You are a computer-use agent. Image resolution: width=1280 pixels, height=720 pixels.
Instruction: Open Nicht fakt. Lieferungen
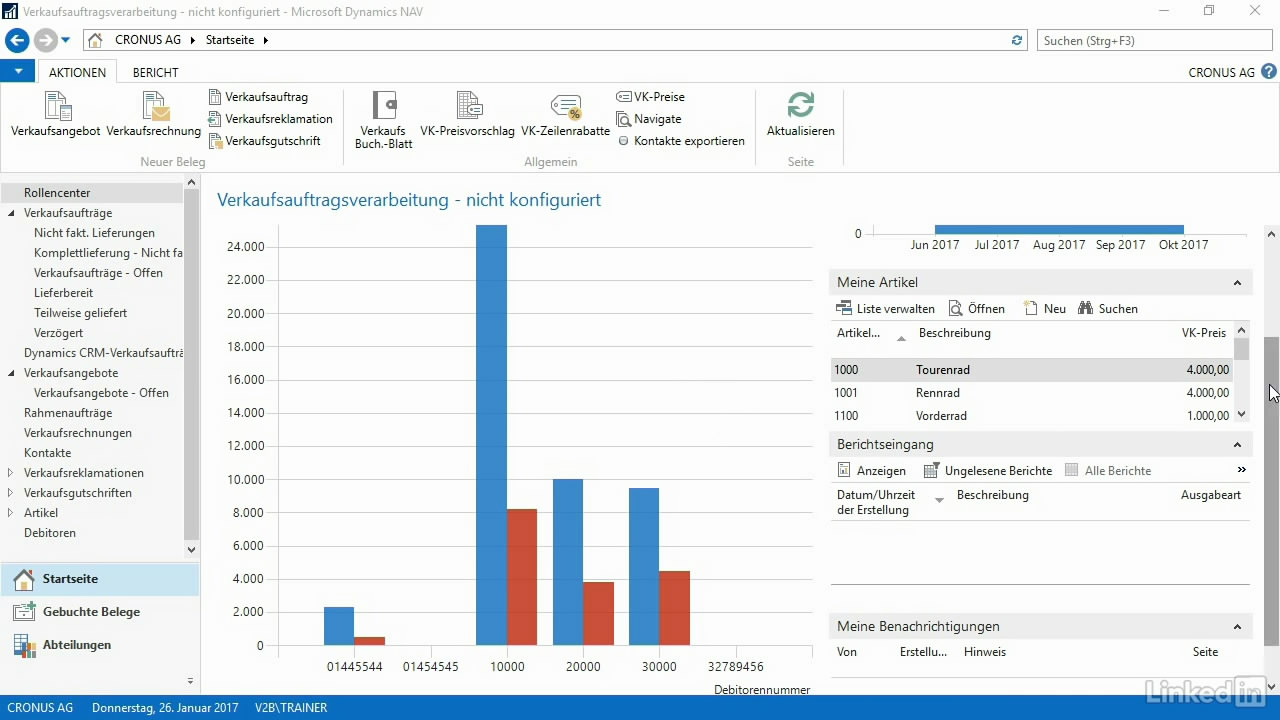click(x=94, y=233)
